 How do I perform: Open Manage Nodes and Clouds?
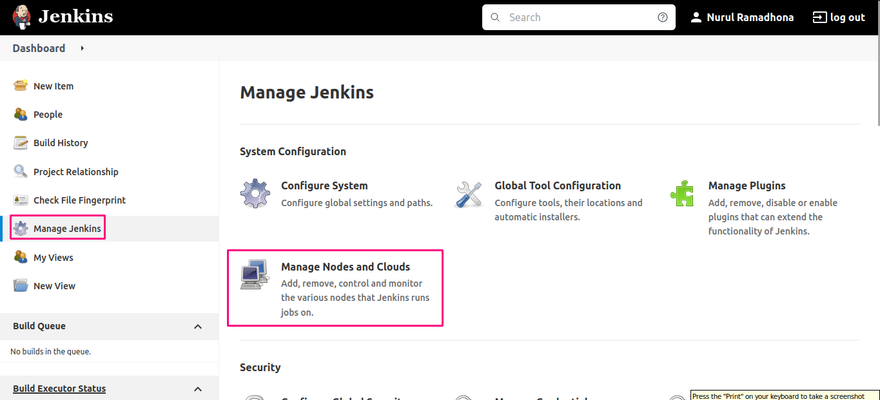(346, 267)
